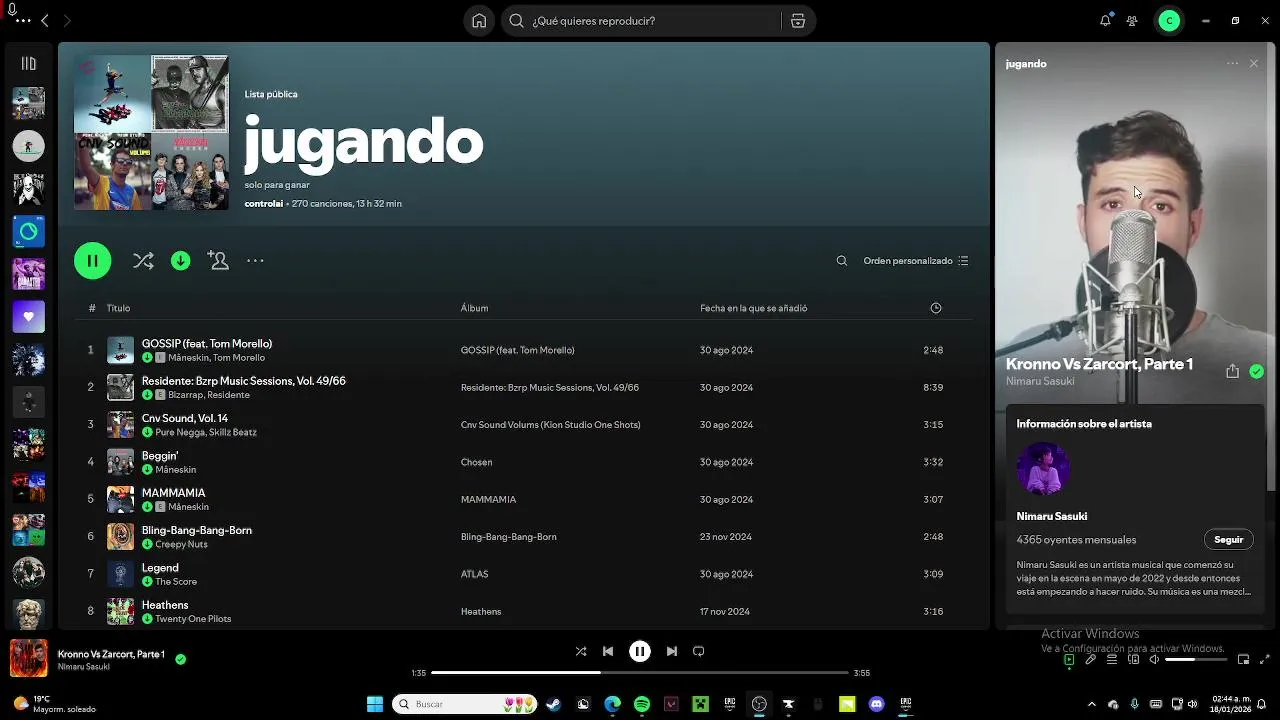
Task: Open the Spotify main menu dots
Action: tap(24, 21)
